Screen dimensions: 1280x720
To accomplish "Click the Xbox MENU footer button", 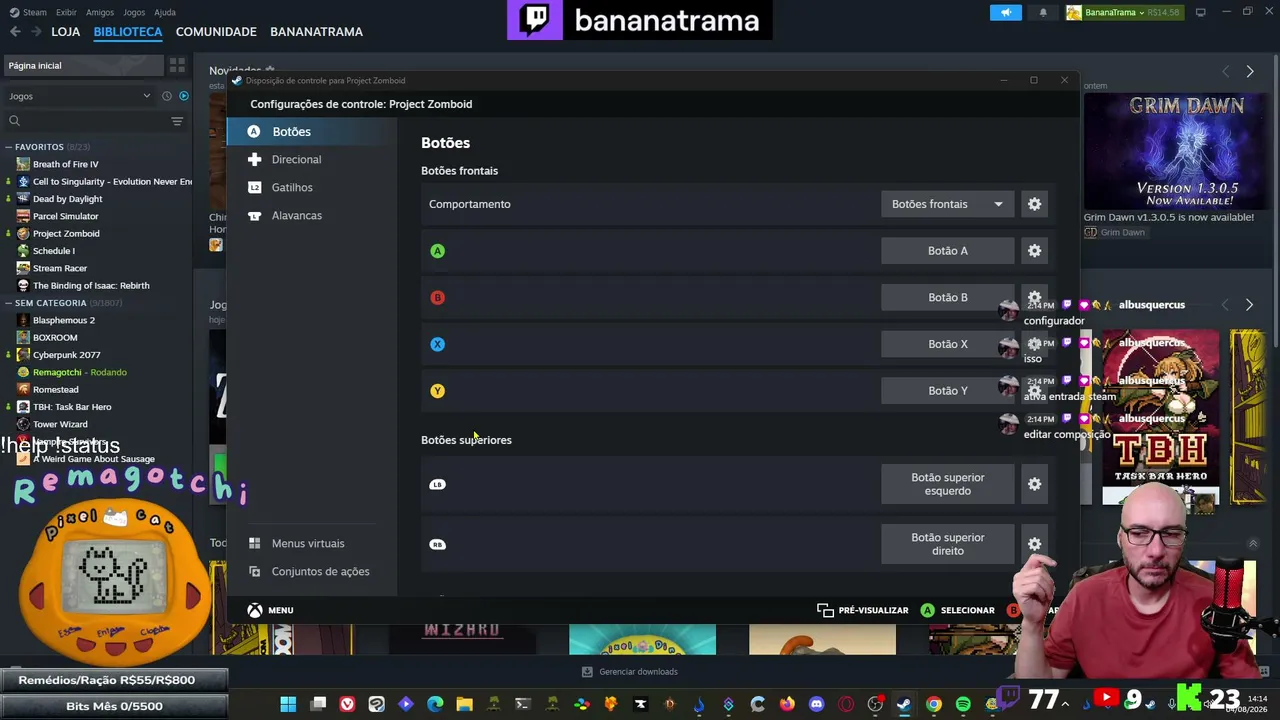I will pos(270,610).
